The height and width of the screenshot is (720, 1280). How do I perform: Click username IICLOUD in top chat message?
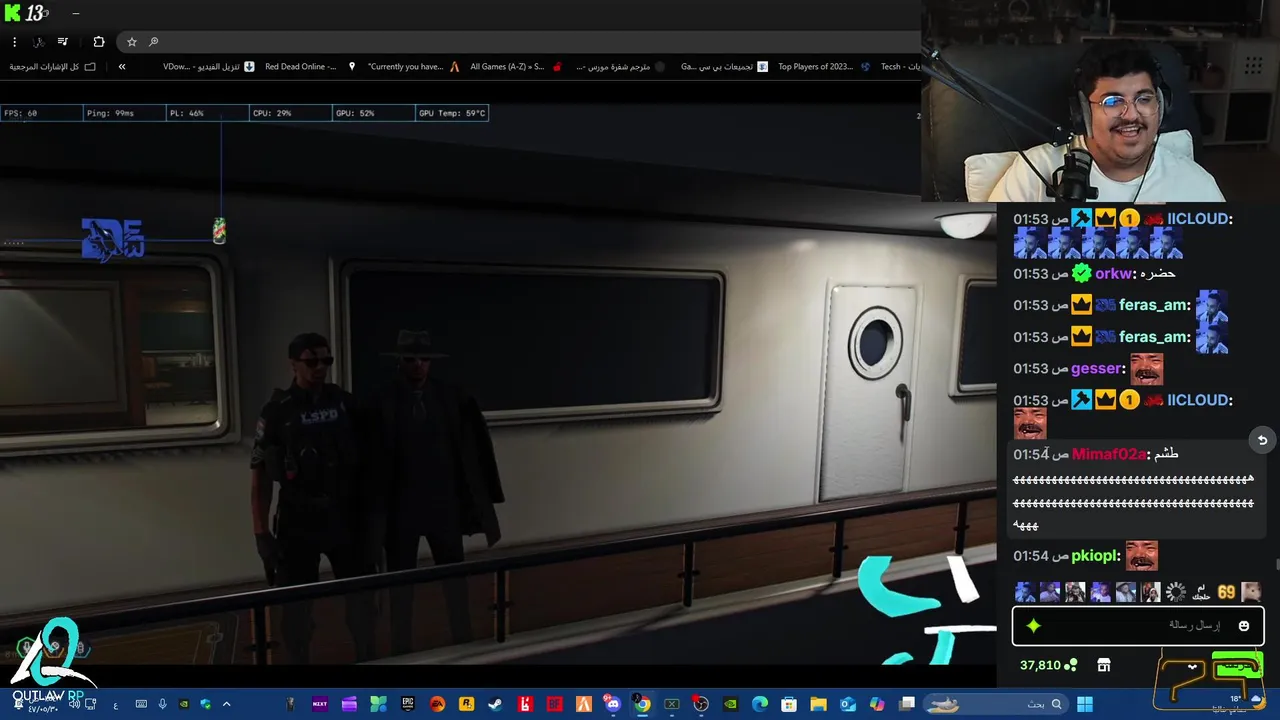coord(1199,219)
